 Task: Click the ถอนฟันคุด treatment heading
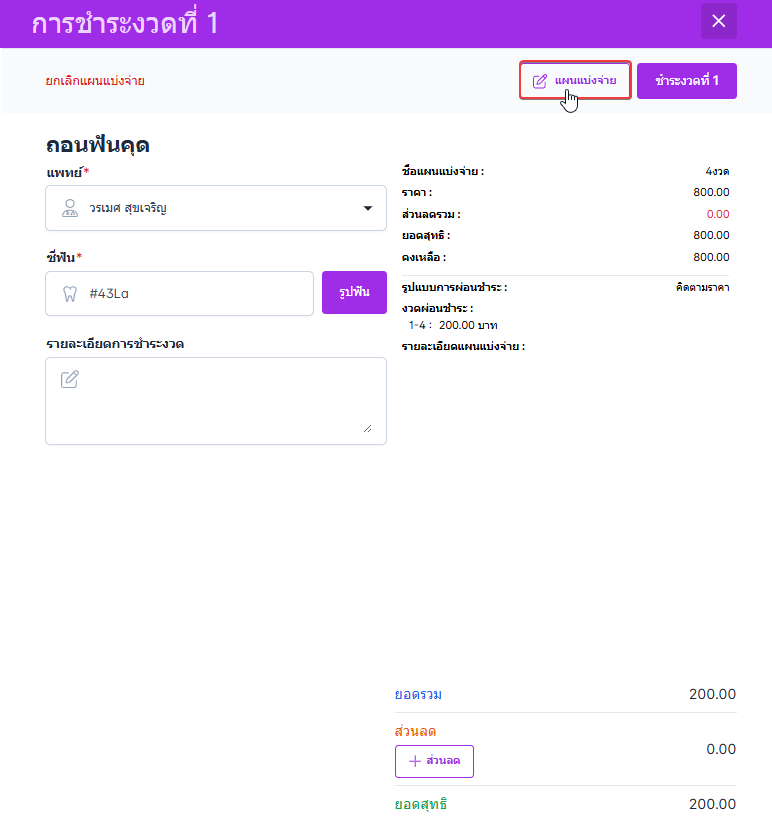(x=98, y=145)
